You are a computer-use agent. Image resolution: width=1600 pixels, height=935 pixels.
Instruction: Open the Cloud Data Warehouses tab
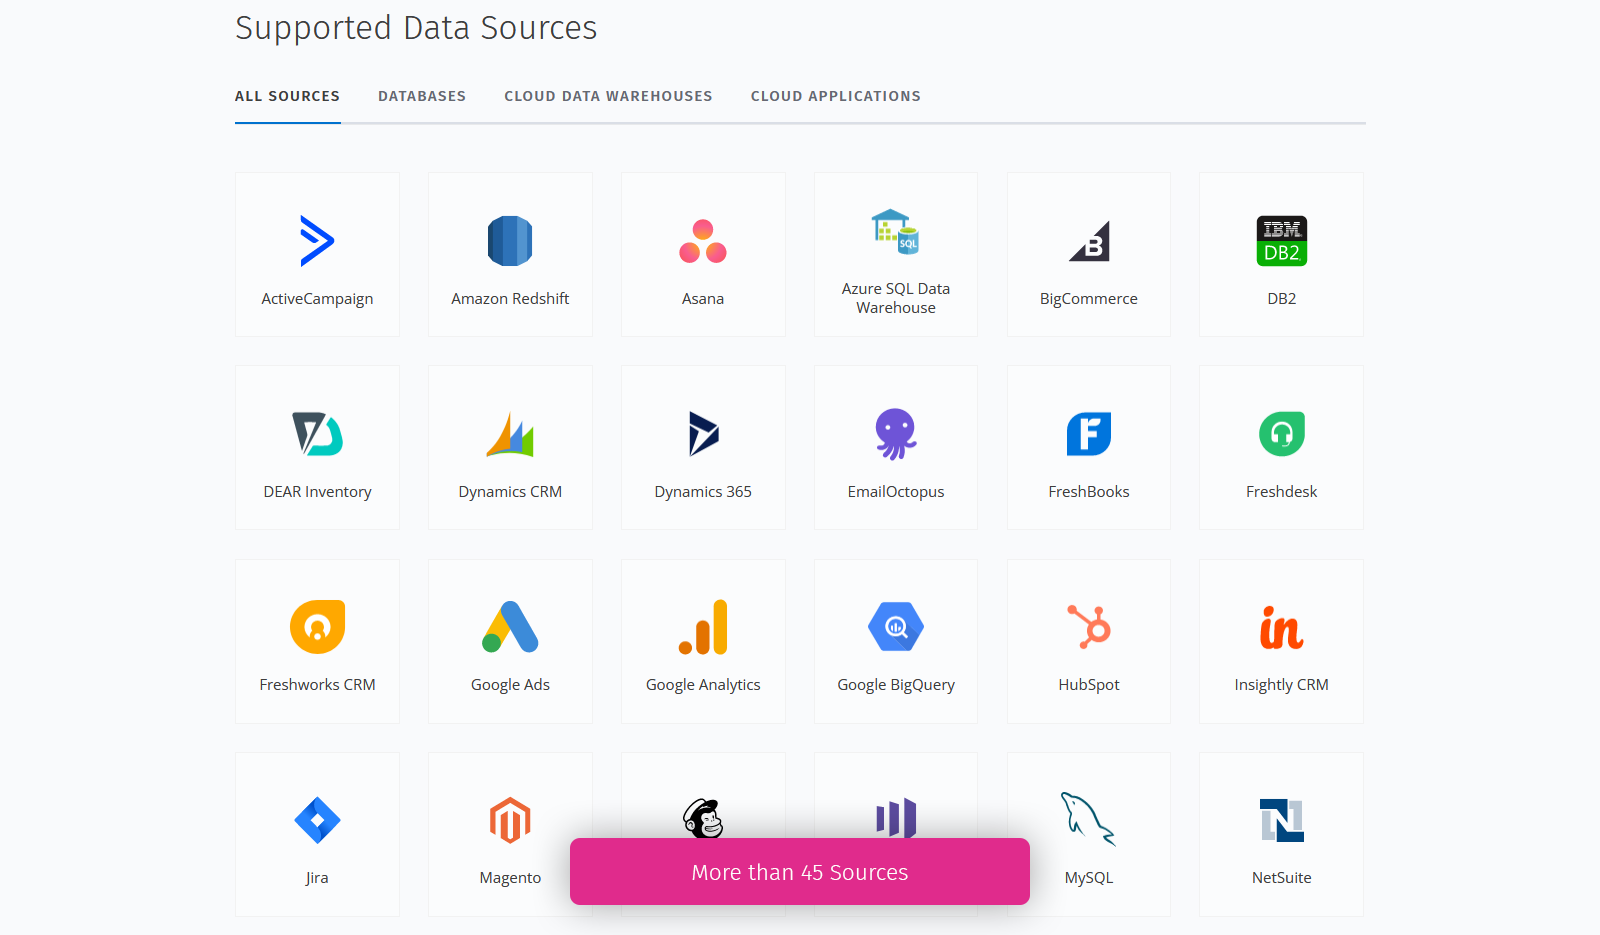pyautogui.click(x=608, y=96)
